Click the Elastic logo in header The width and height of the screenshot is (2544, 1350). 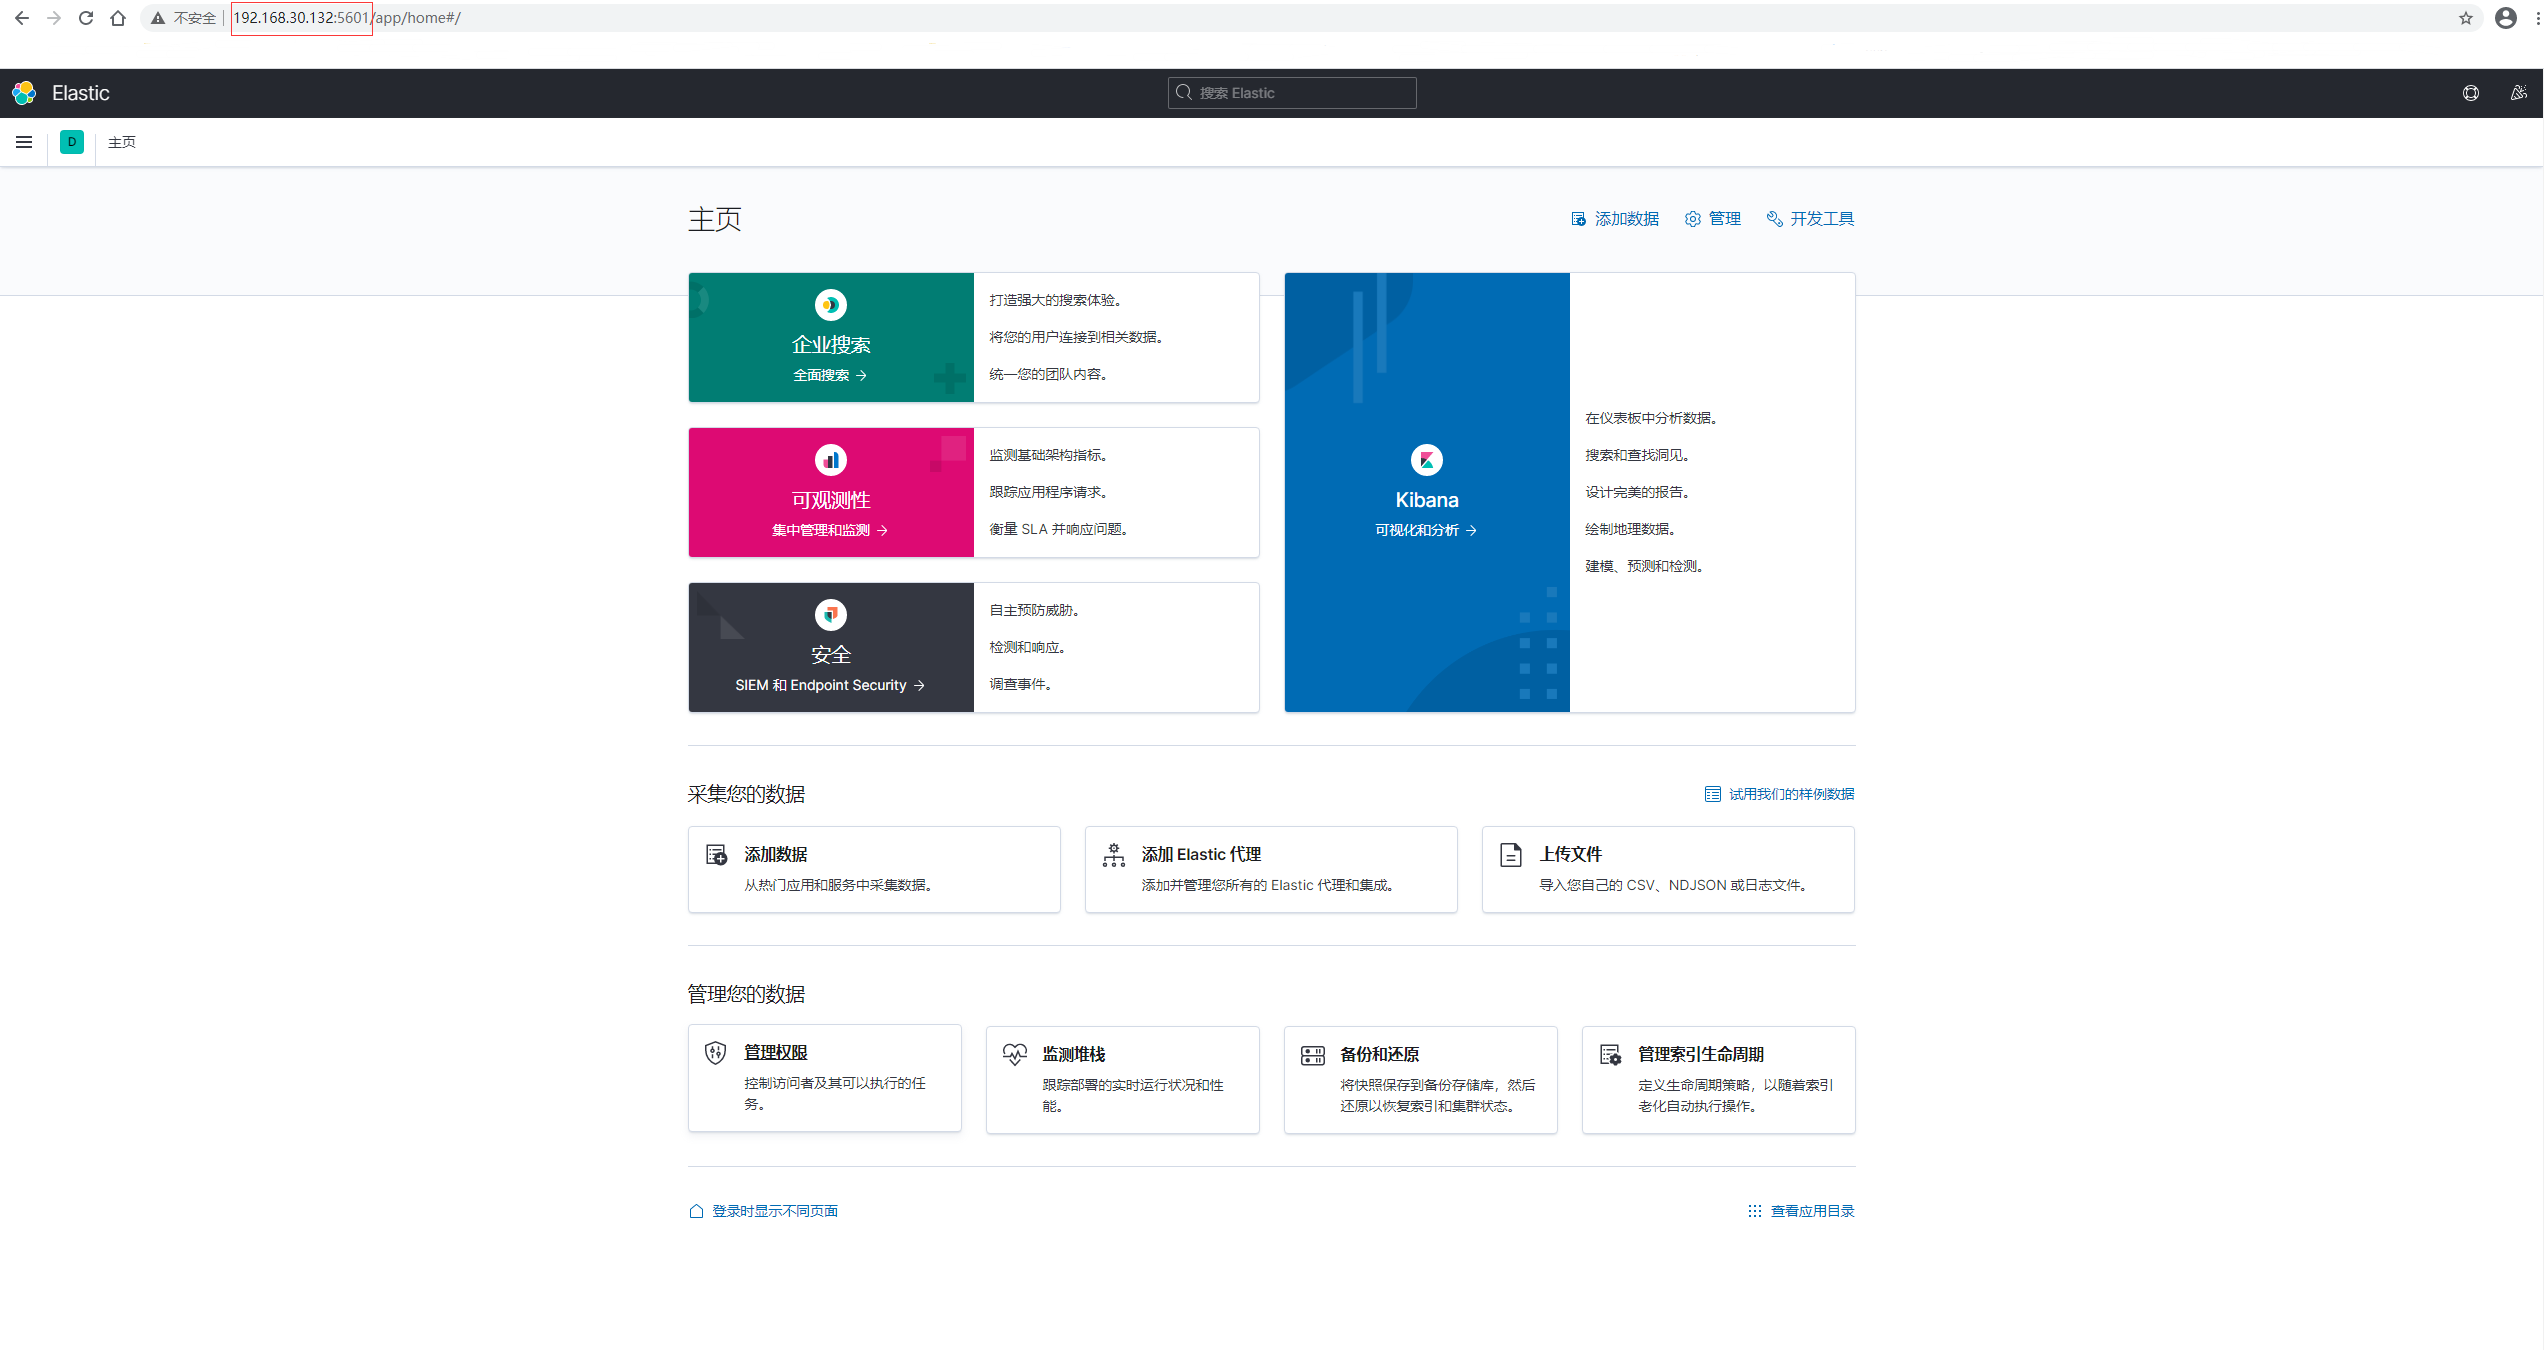(25, 93)
